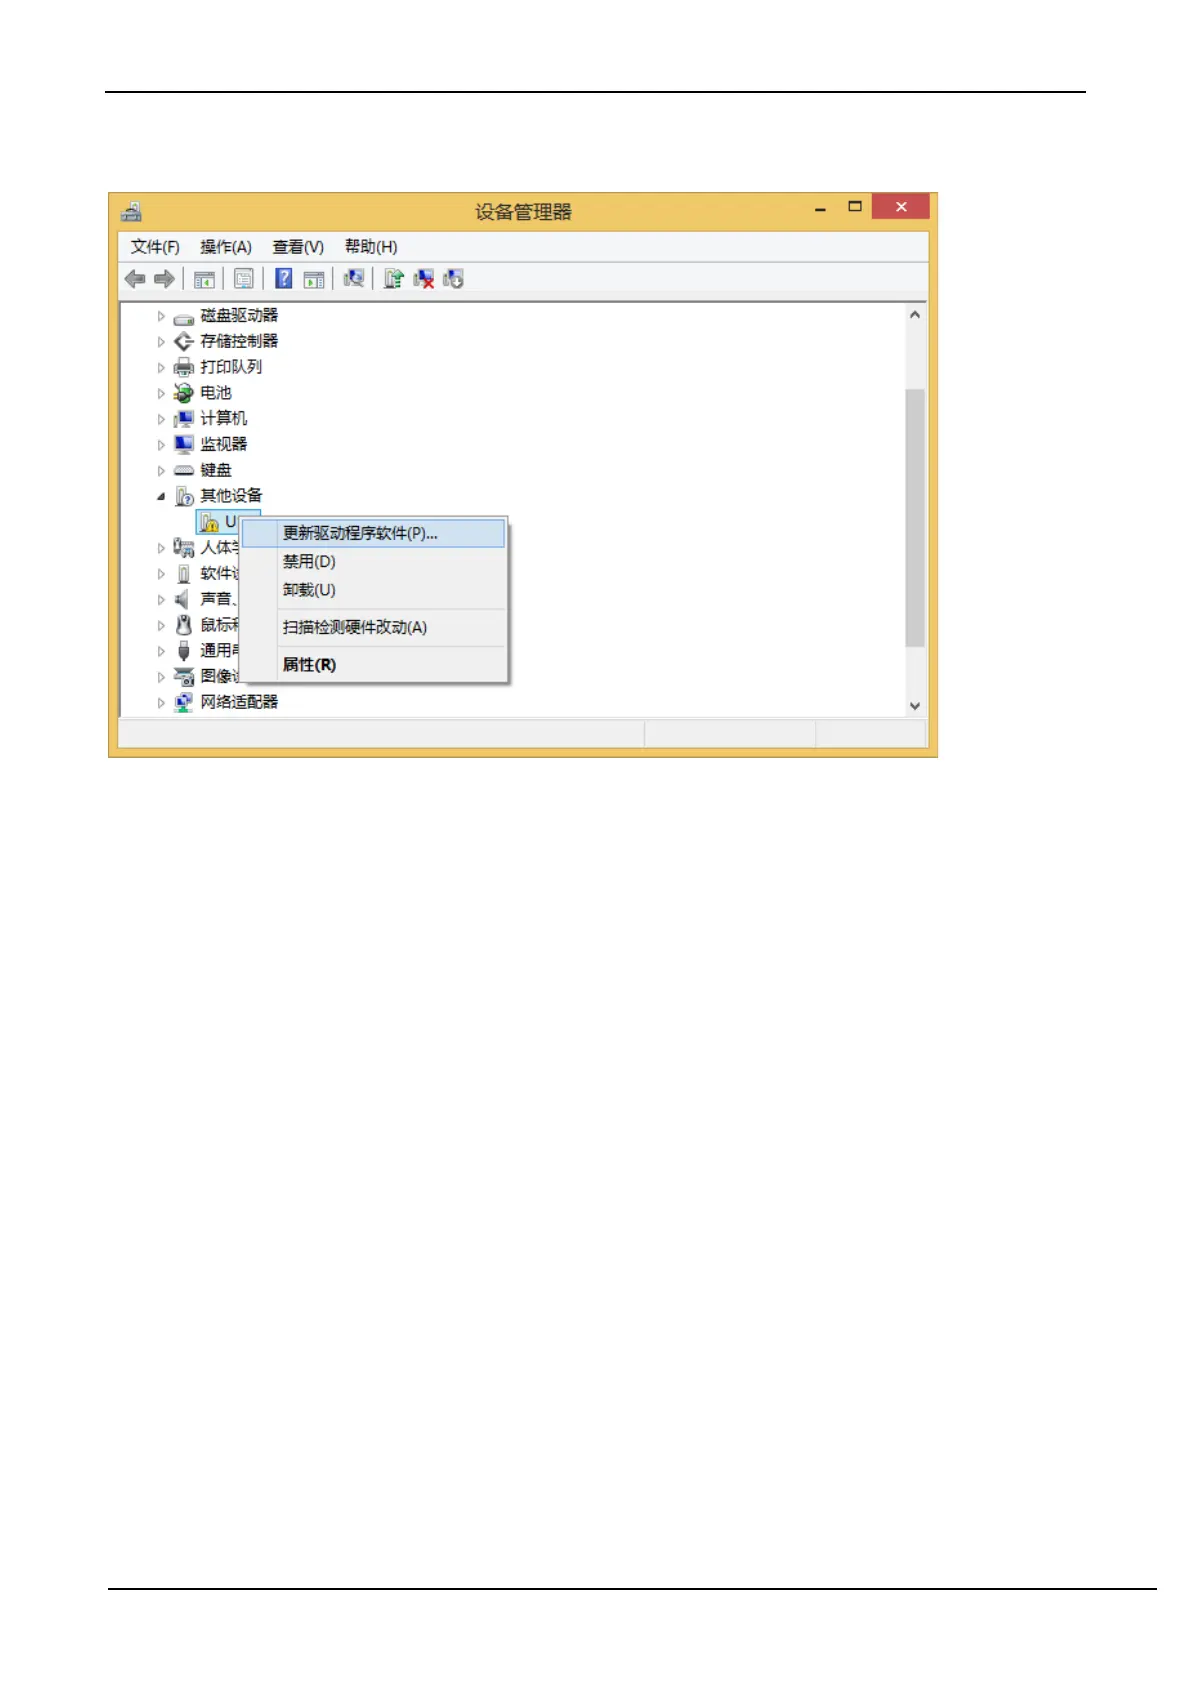Choose 属性(R) from context menu
Image resolution: width=1191 pixels, height=1684 pixels.
(375, 664)
